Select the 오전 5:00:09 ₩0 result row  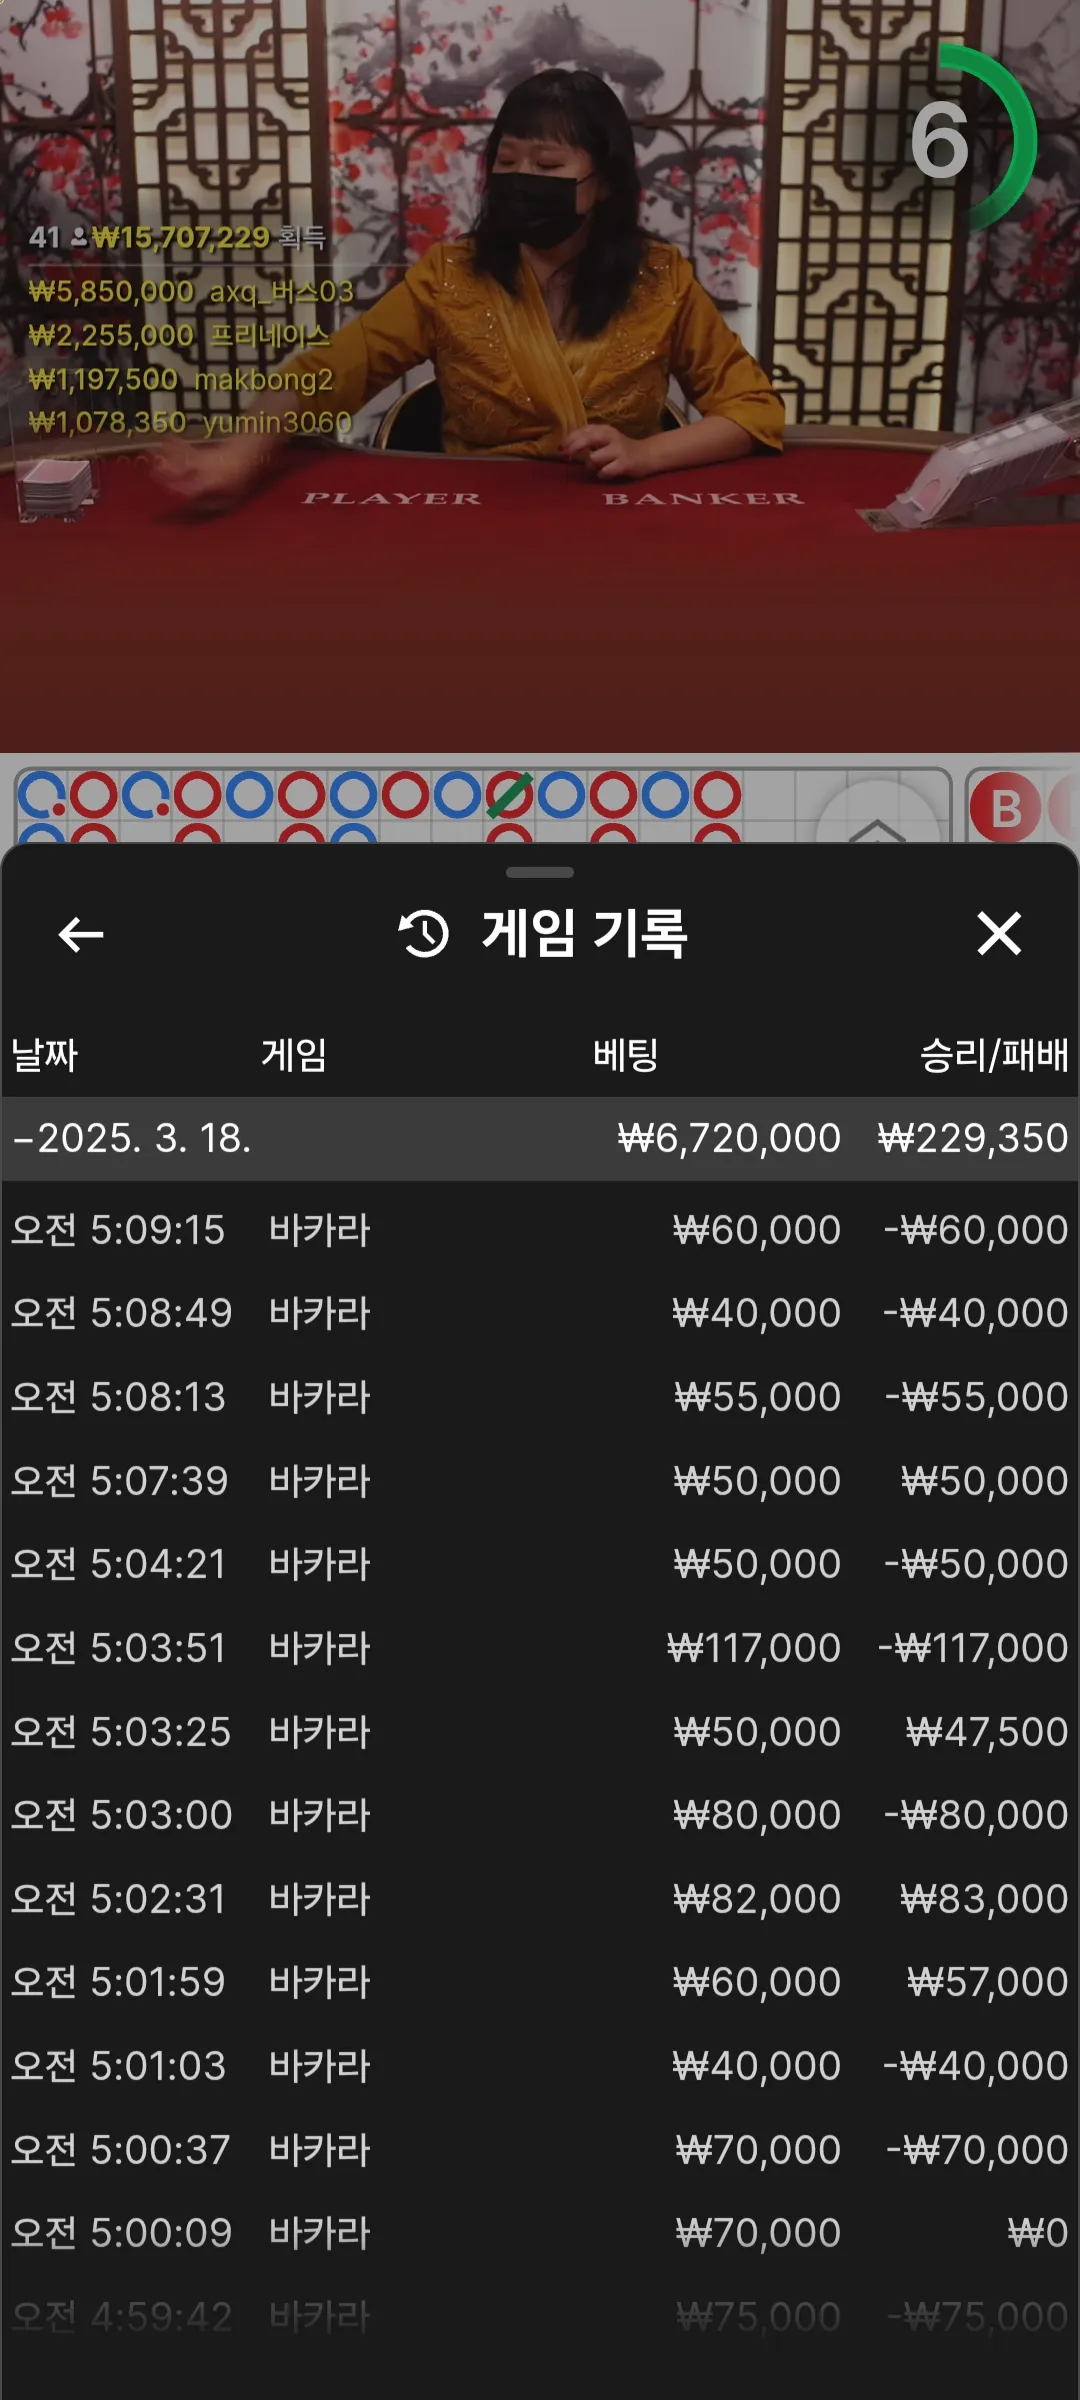(x=540, y=2233)
